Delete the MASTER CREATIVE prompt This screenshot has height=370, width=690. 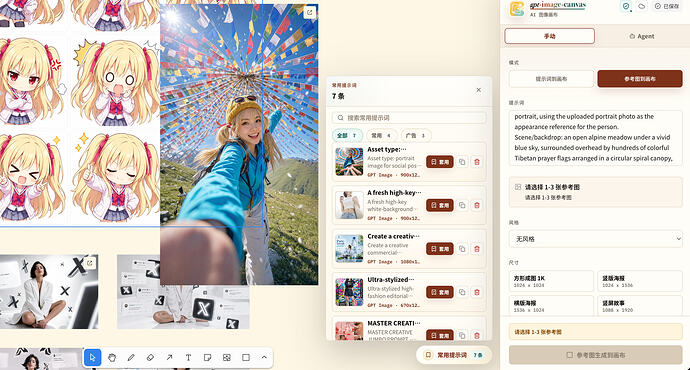click(477, 335)
